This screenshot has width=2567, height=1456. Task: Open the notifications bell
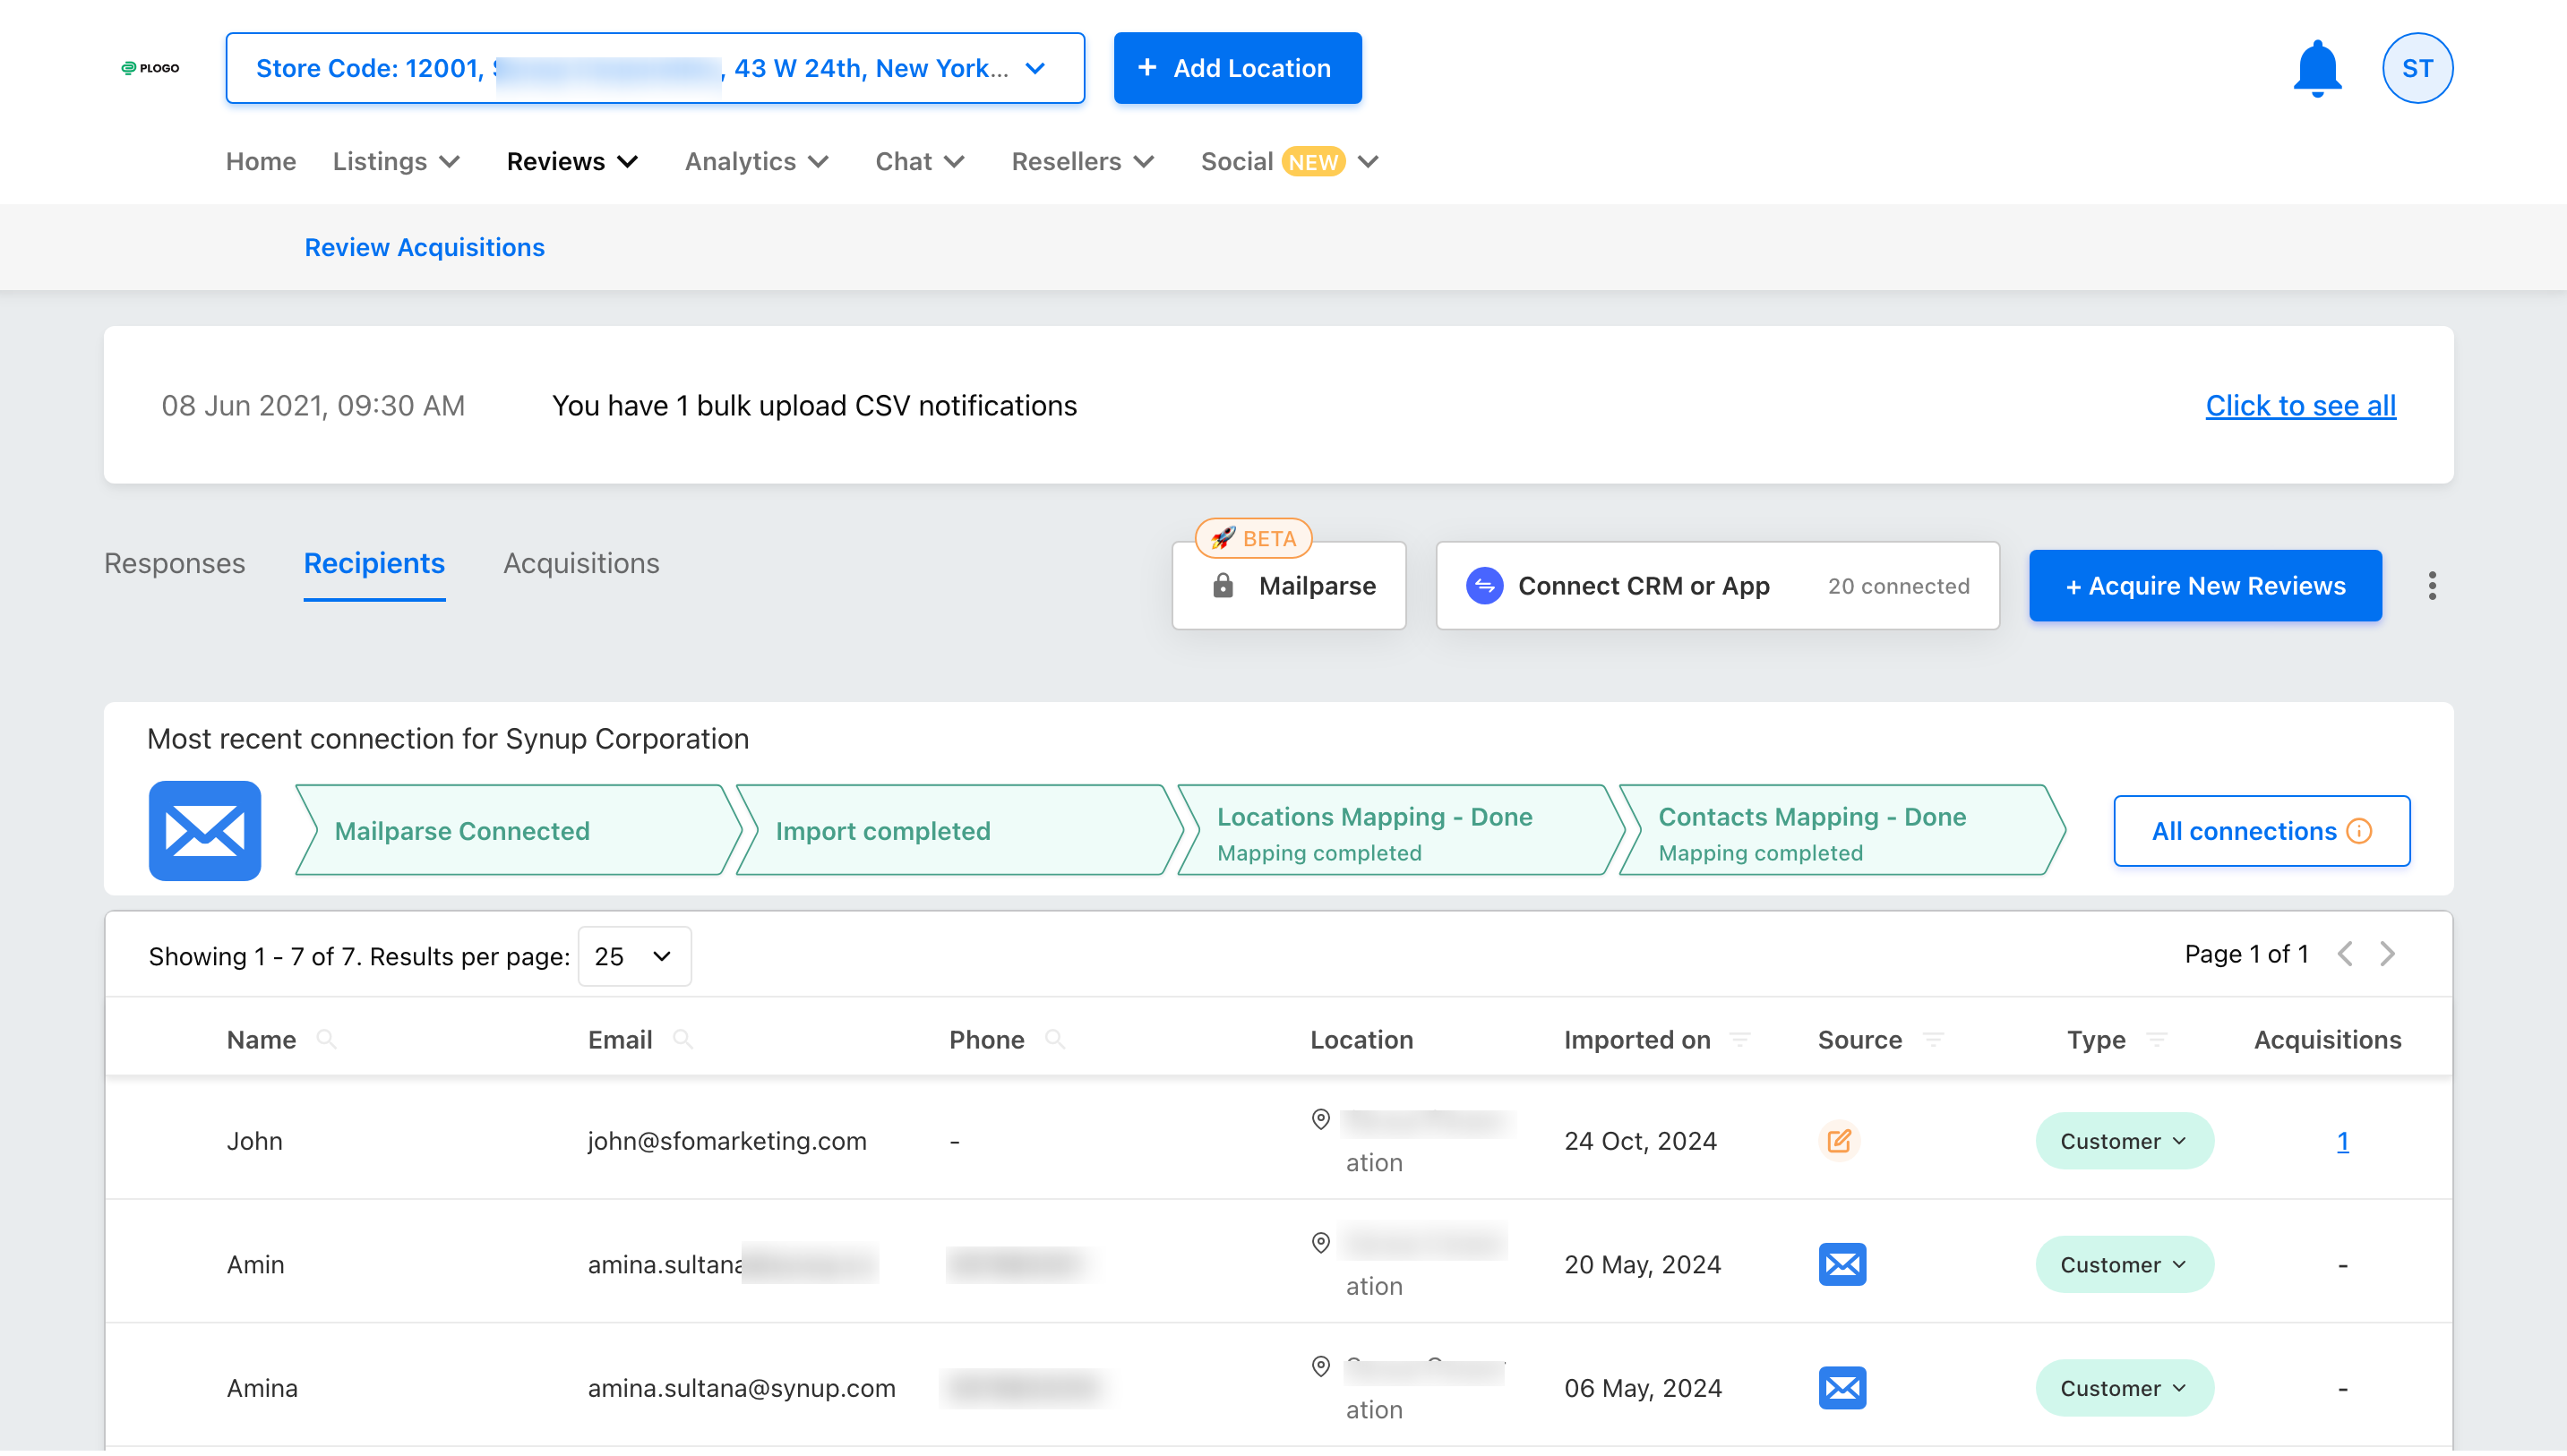[2316, 68]
